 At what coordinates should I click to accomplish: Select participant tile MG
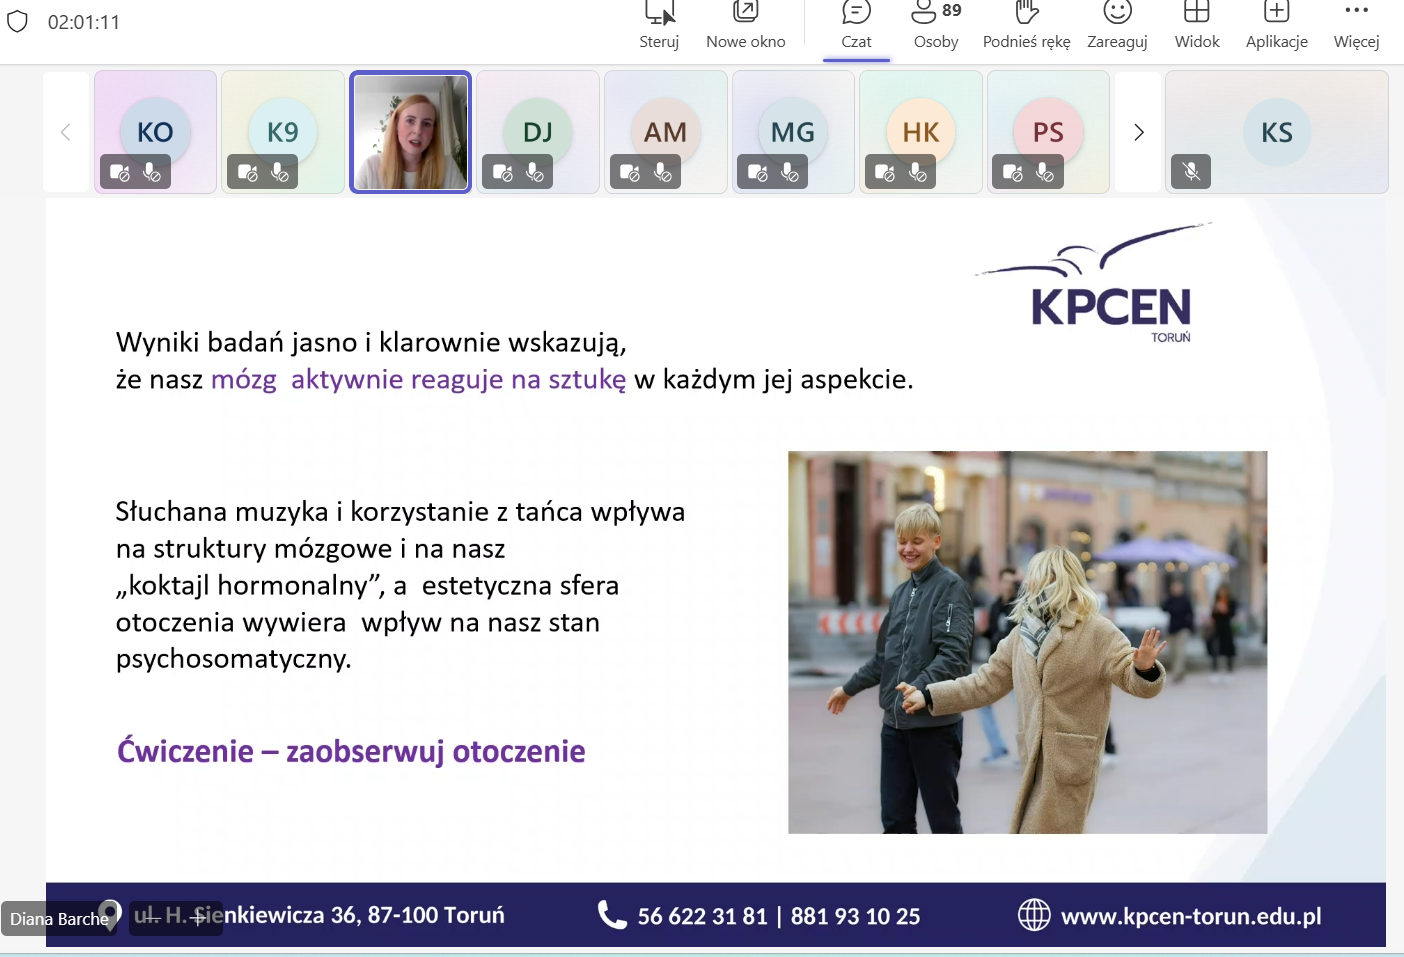793,132
